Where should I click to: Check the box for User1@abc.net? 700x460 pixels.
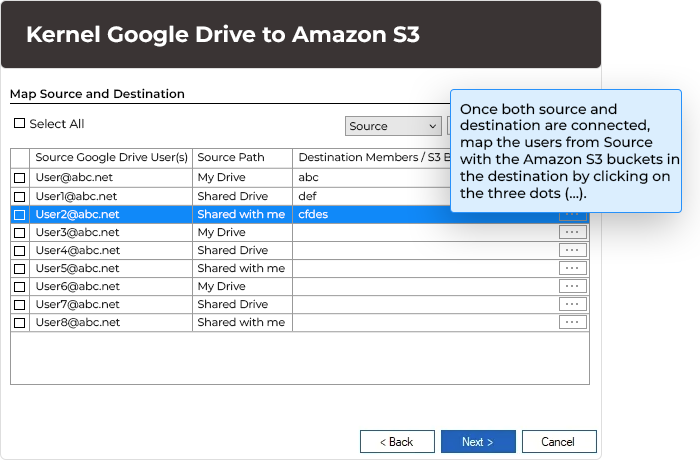point(20,197)
